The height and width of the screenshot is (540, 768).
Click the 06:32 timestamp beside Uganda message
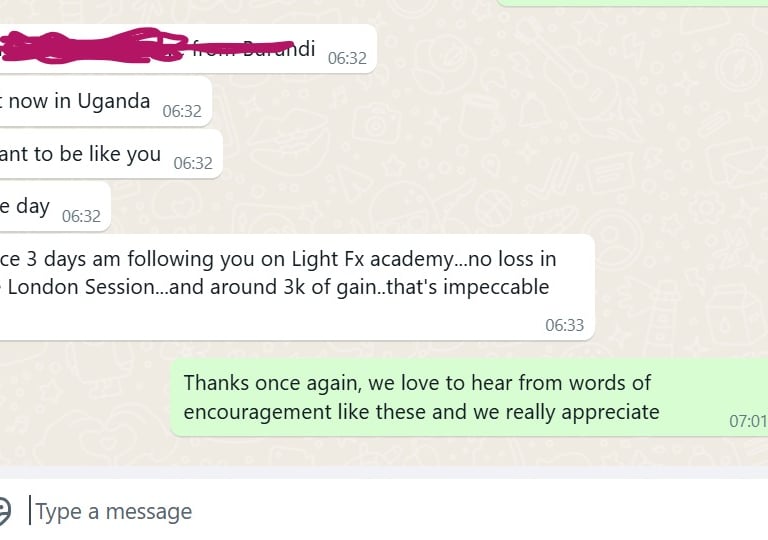[182, 111]
